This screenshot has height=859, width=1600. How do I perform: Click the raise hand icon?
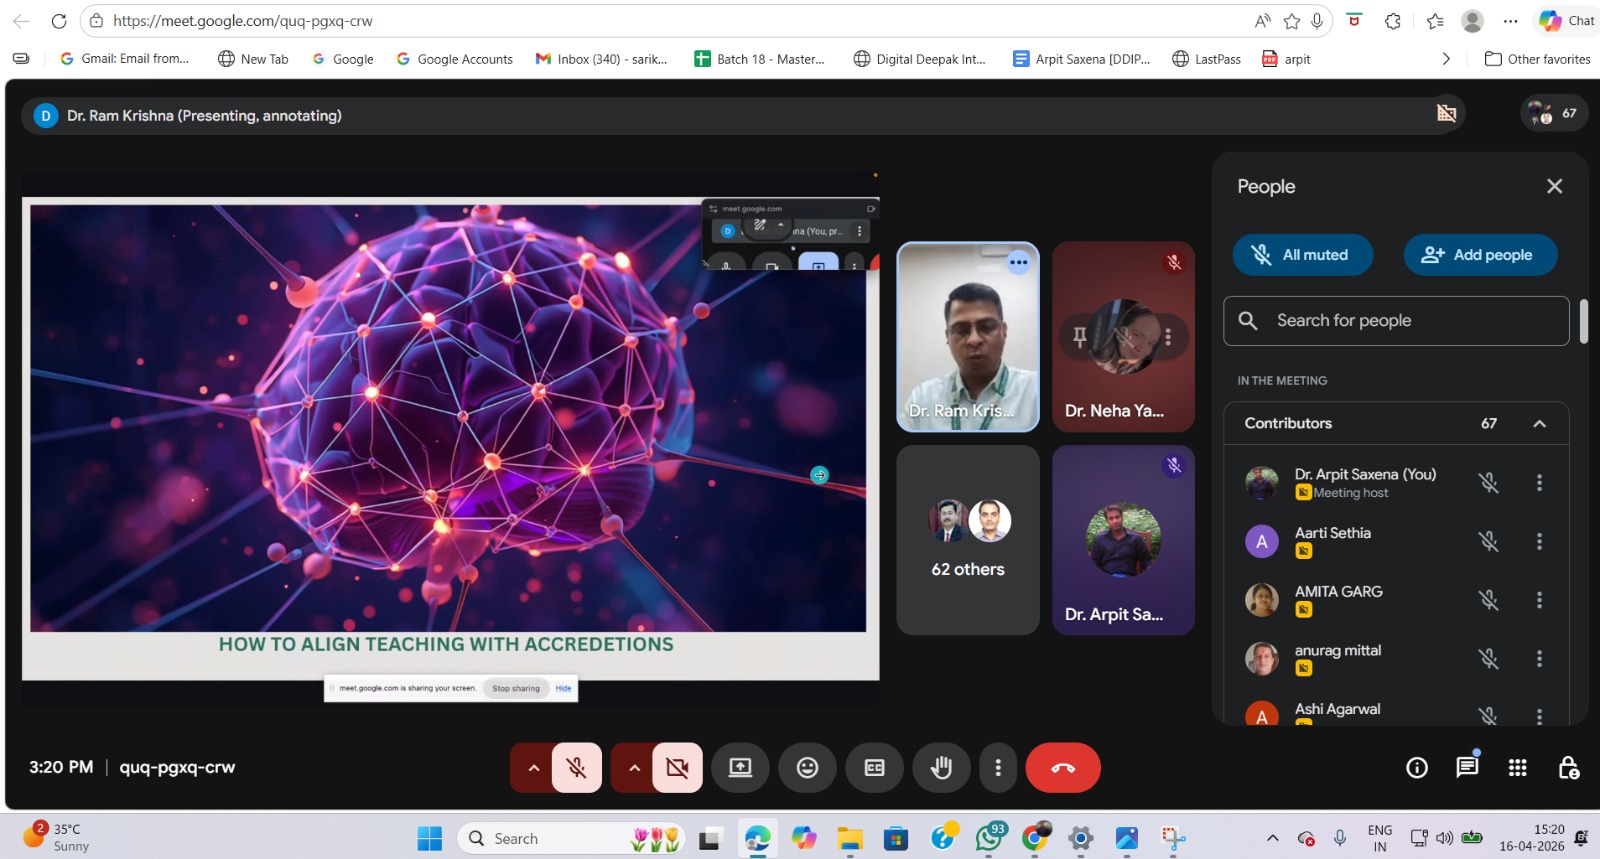941,768
